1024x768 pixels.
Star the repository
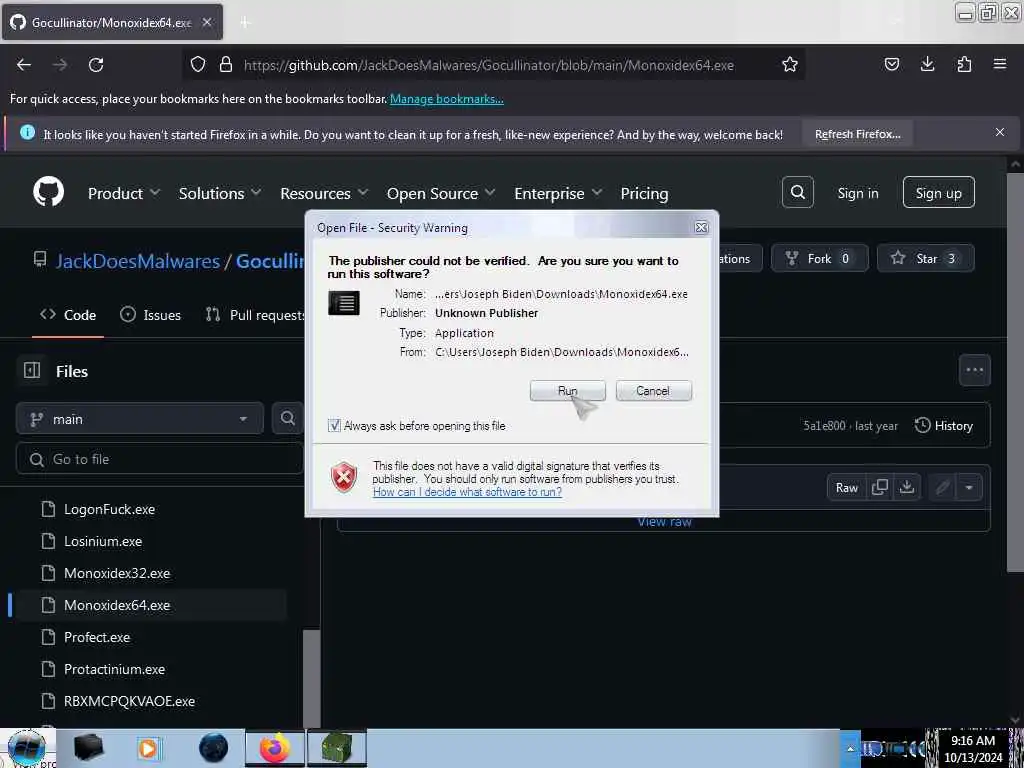pyautogui.click(x=925, y=259)
